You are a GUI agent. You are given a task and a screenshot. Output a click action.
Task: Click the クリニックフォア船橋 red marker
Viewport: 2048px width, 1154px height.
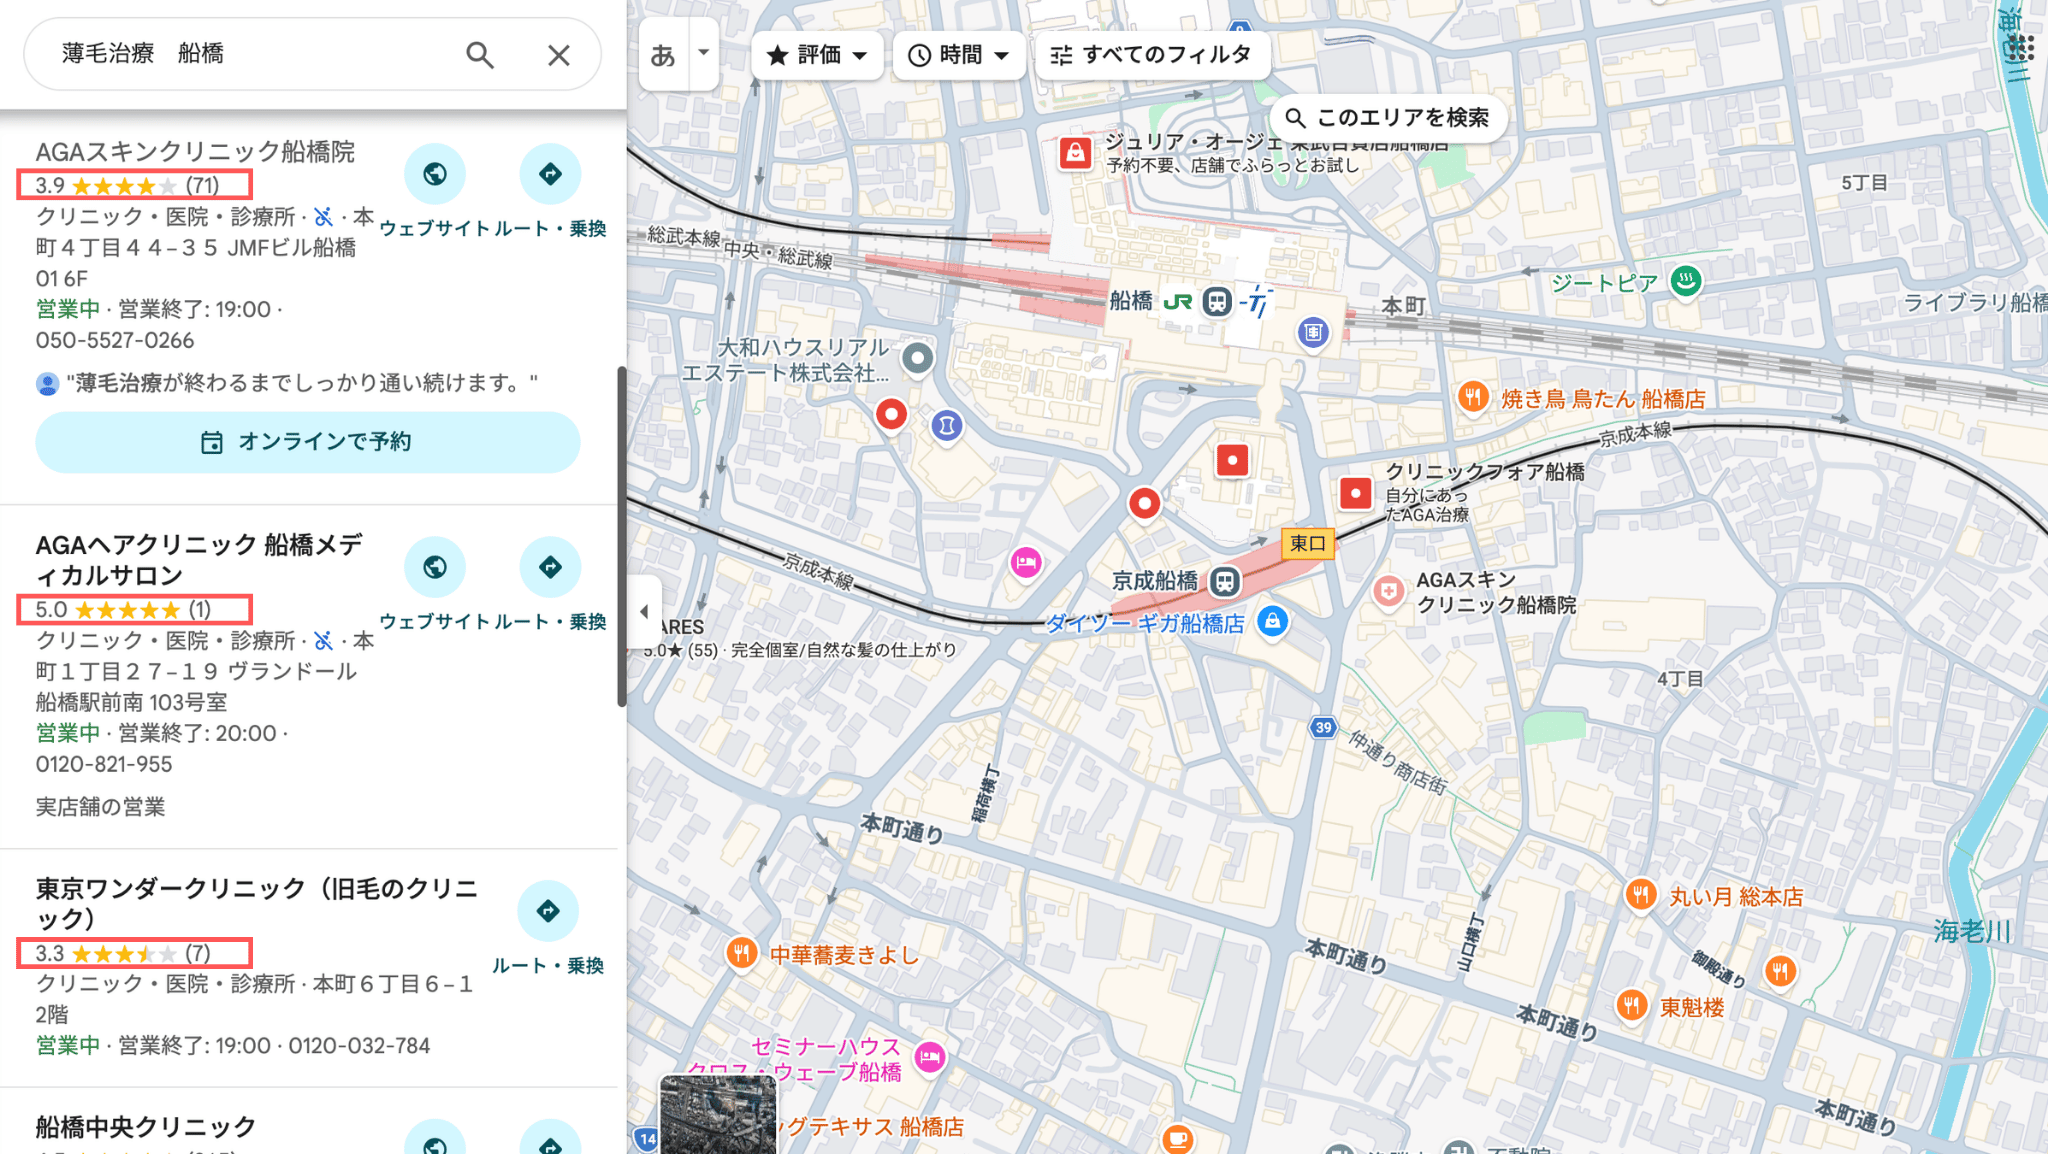[1356, 493]
